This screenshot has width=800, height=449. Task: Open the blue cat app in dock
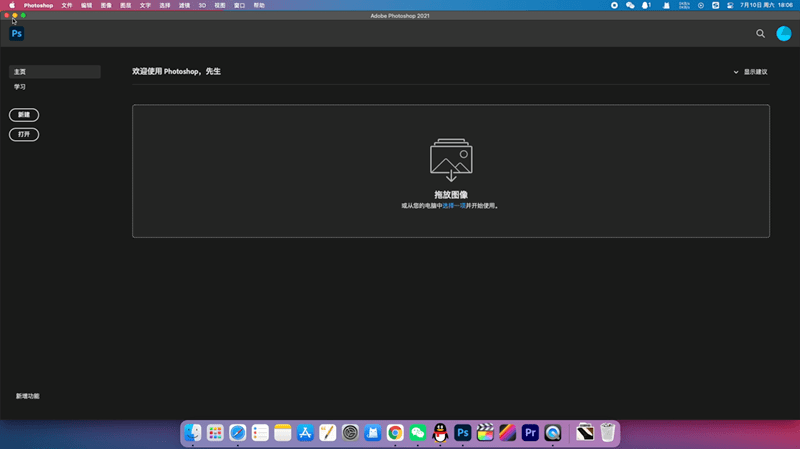click(373, 433)
